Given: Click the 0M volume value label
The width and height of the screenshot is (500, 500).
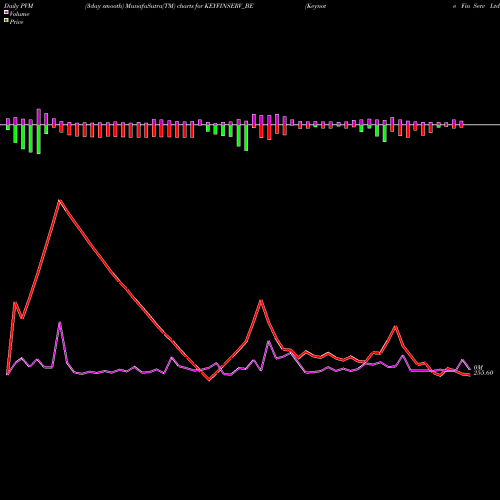Looking at the screenshot, I should [x=478, y=367].
